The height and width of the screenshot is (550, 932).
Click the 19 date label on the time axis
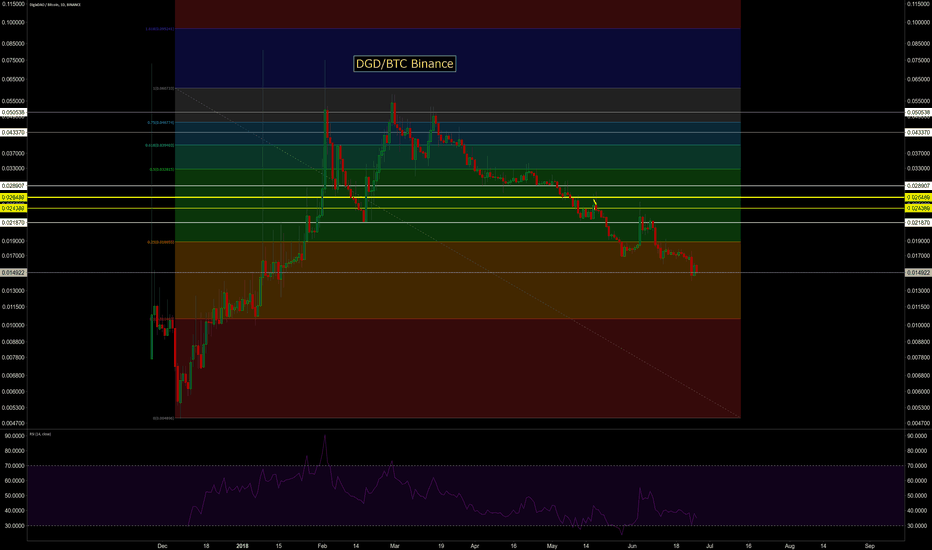pos(441,546)
